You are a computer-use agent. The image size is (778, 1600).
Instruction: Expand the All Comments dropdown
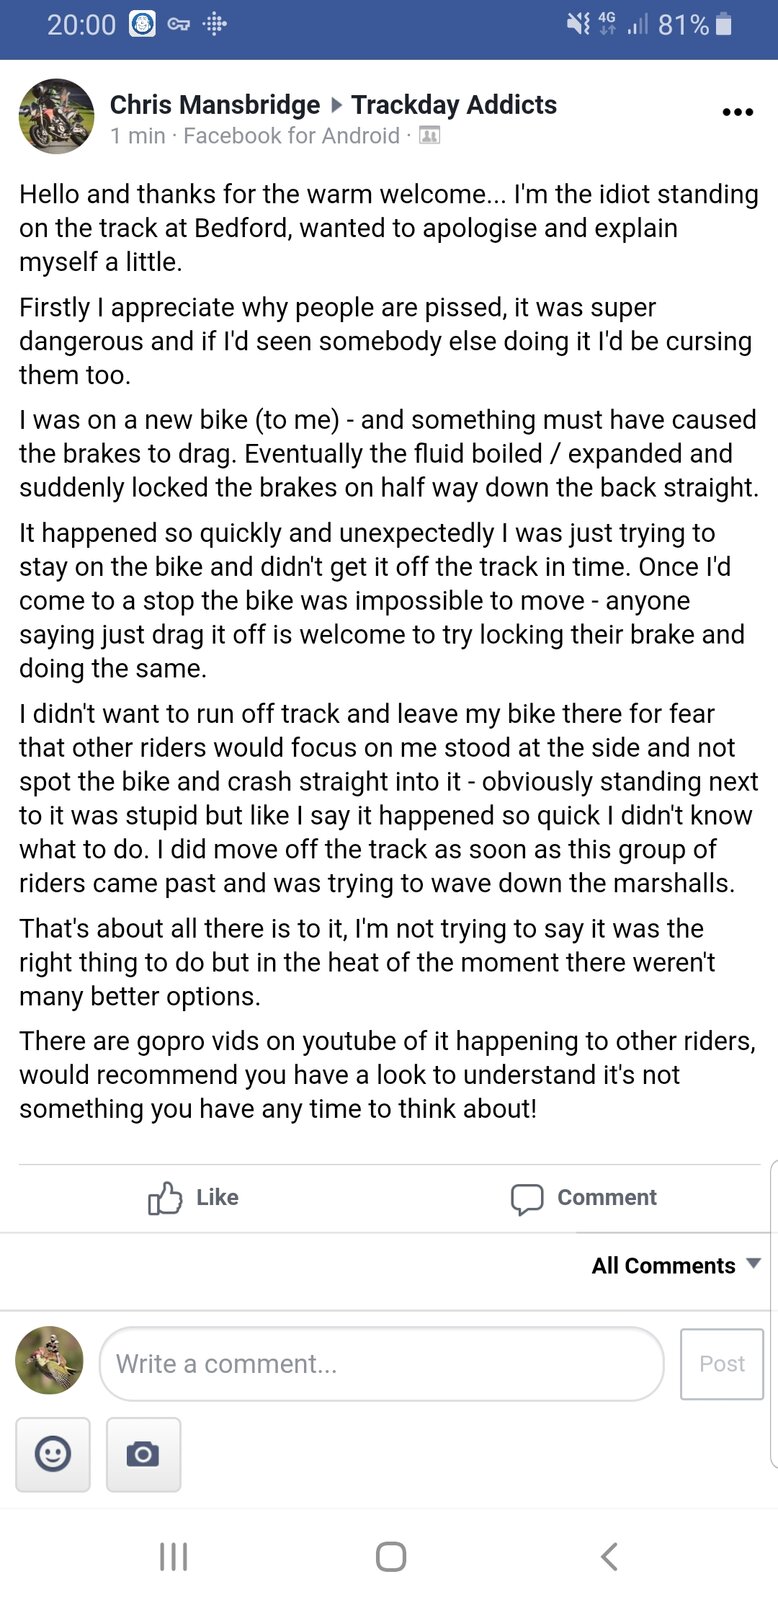tap(676, 1265)
